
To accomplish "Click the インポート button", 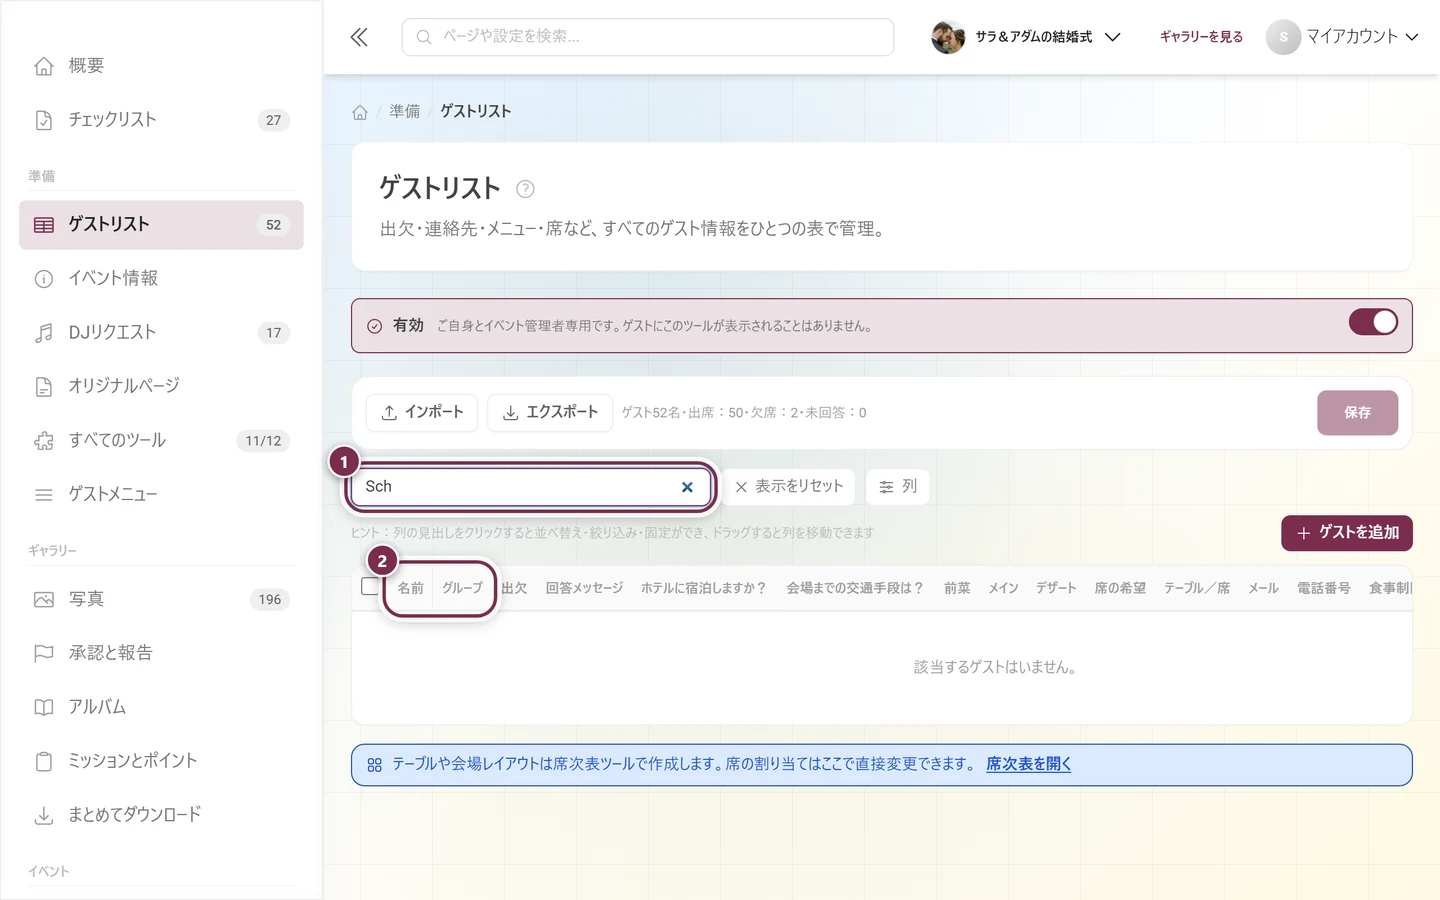I will coord(422,413).
